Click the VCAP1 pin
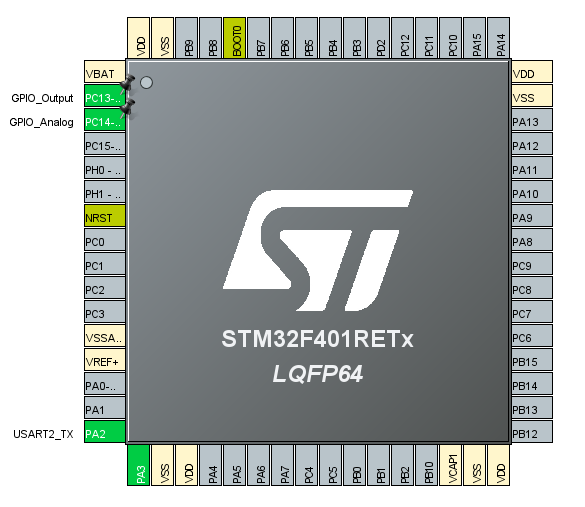The image size is (585, 507). pos(450,465)
